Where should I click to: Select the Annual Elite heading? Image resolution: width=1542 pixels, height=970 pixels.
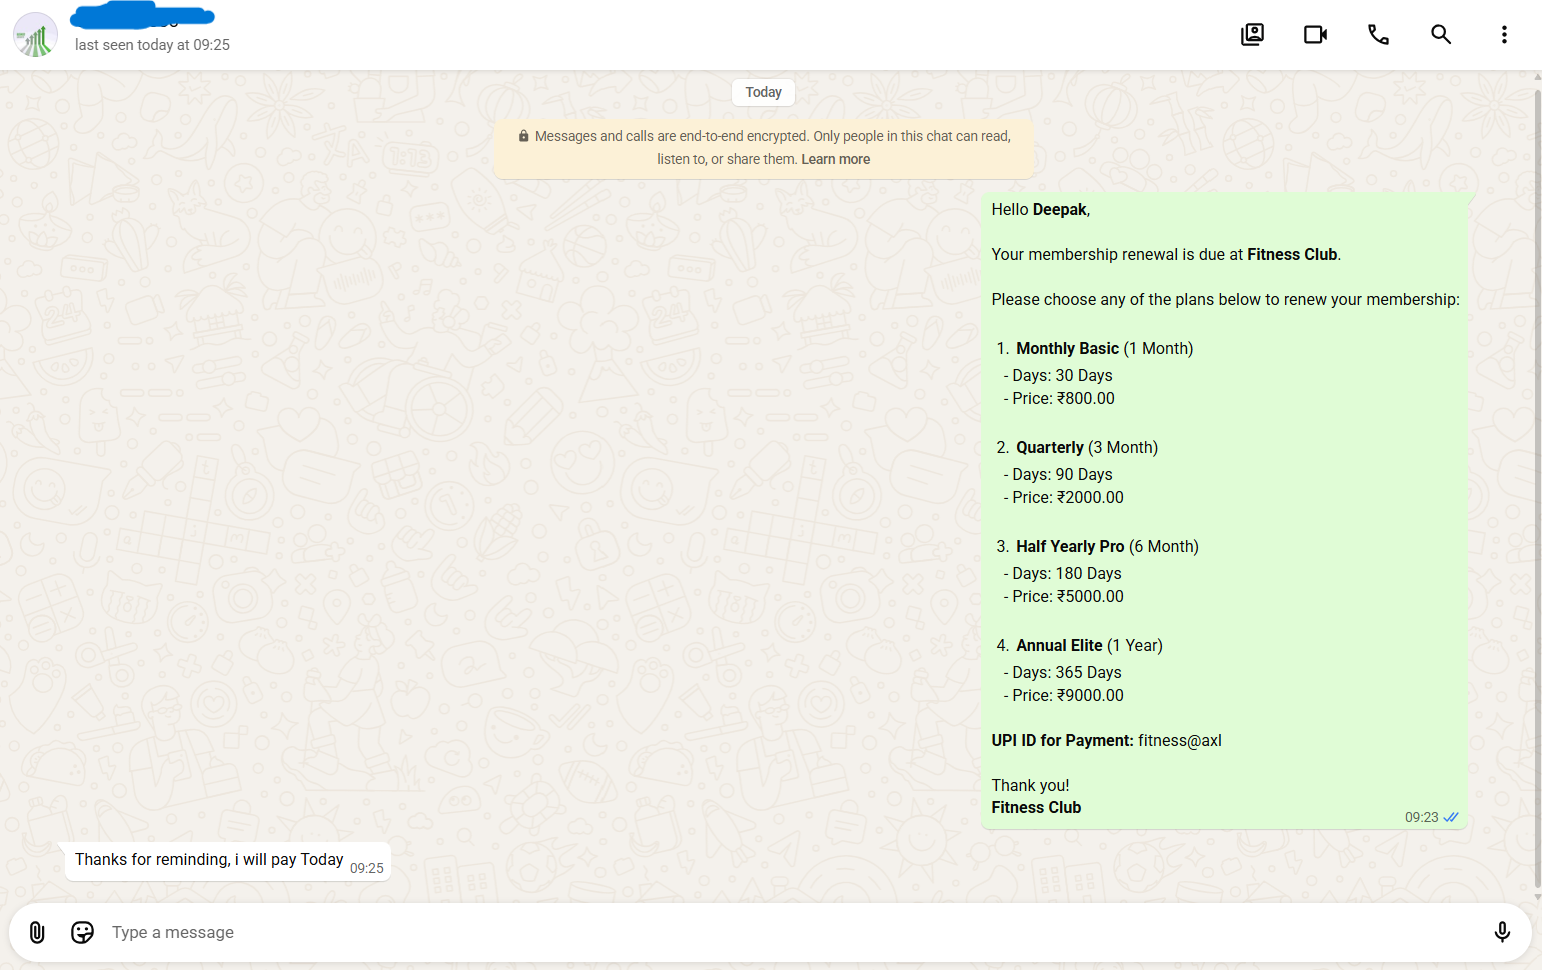point(1059,645)
